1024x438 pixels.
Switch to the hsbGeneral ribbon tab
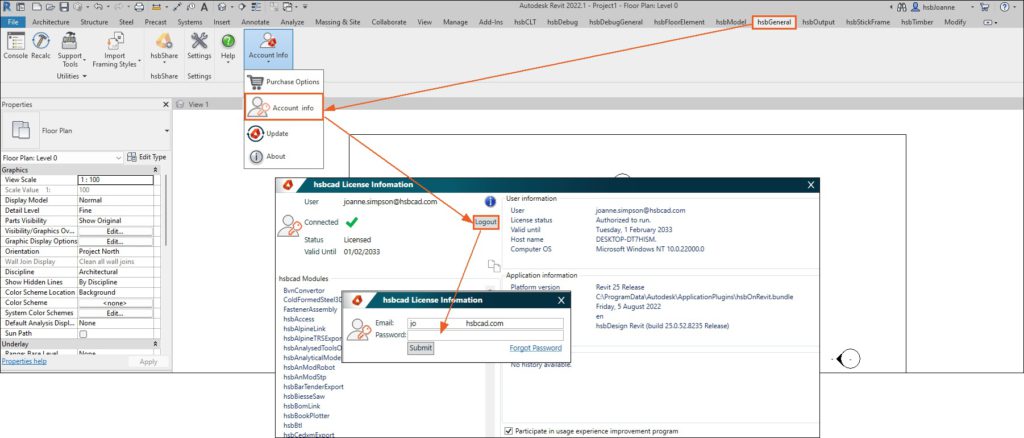[x=774, y=22]
